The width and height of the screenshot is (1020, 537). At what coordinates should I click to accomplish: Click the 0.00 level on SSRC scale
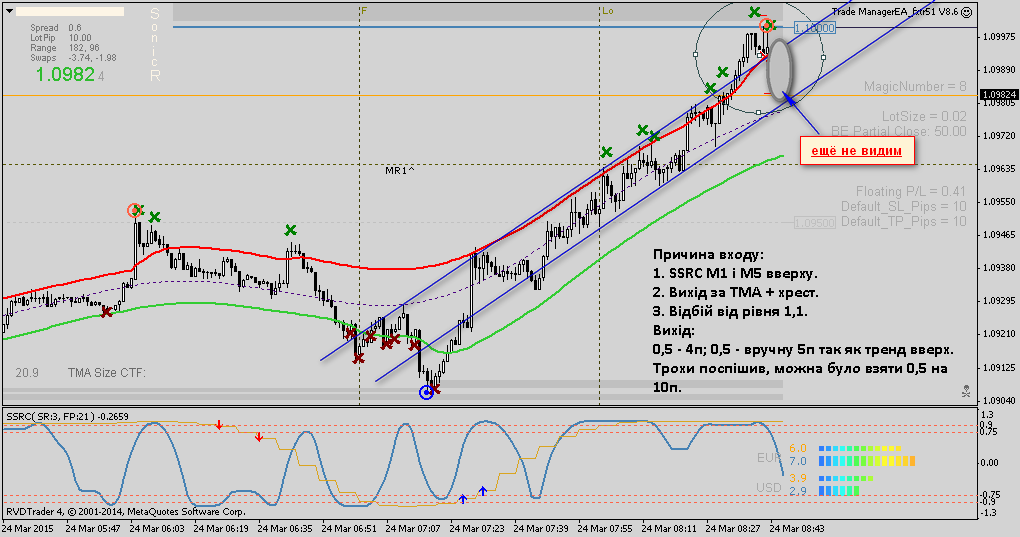(x=989, y=463)
